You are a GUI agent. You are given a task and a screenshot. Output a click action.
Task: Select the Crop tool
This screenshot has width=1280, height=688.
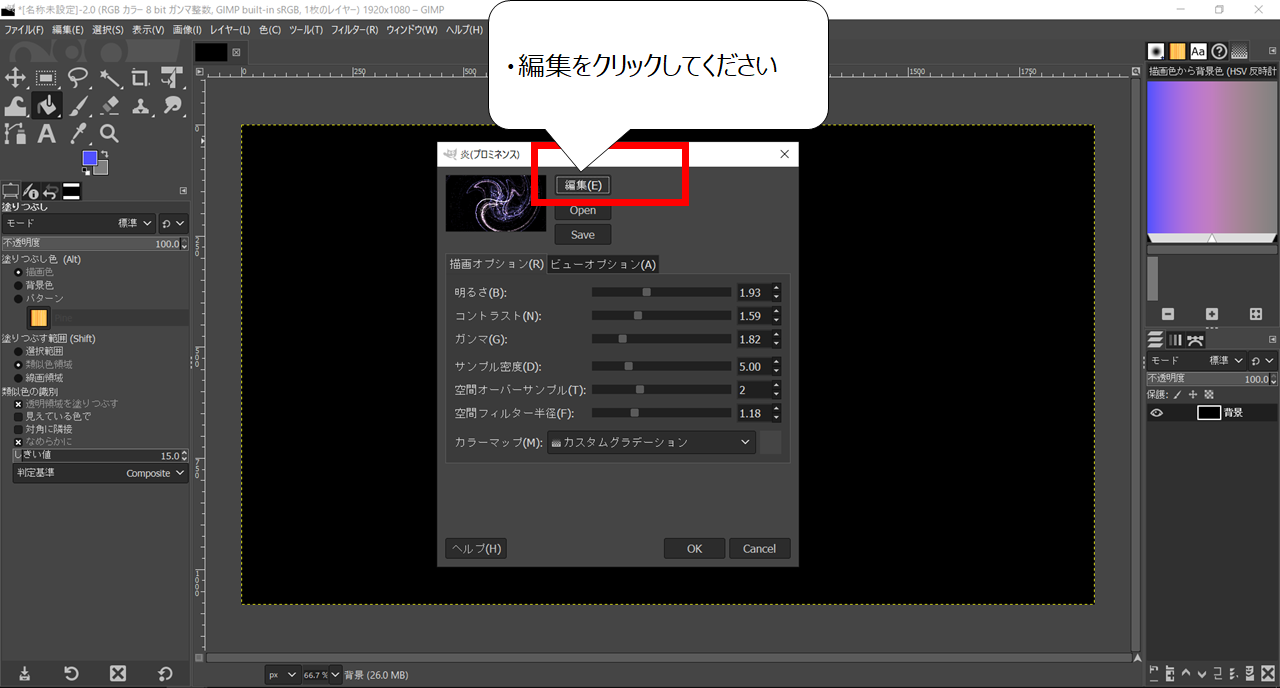click(141, 77)
